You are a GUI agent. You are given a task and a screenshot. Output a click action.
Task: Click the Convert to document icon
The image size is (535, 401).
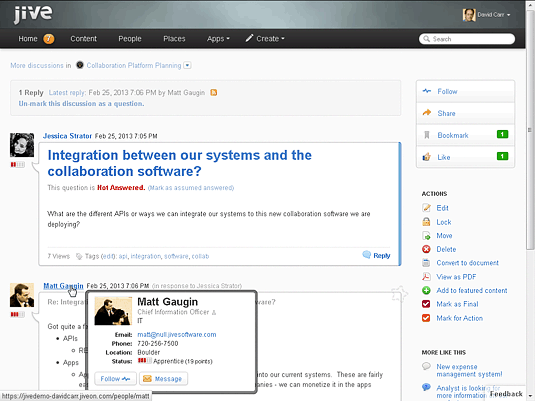426,263
